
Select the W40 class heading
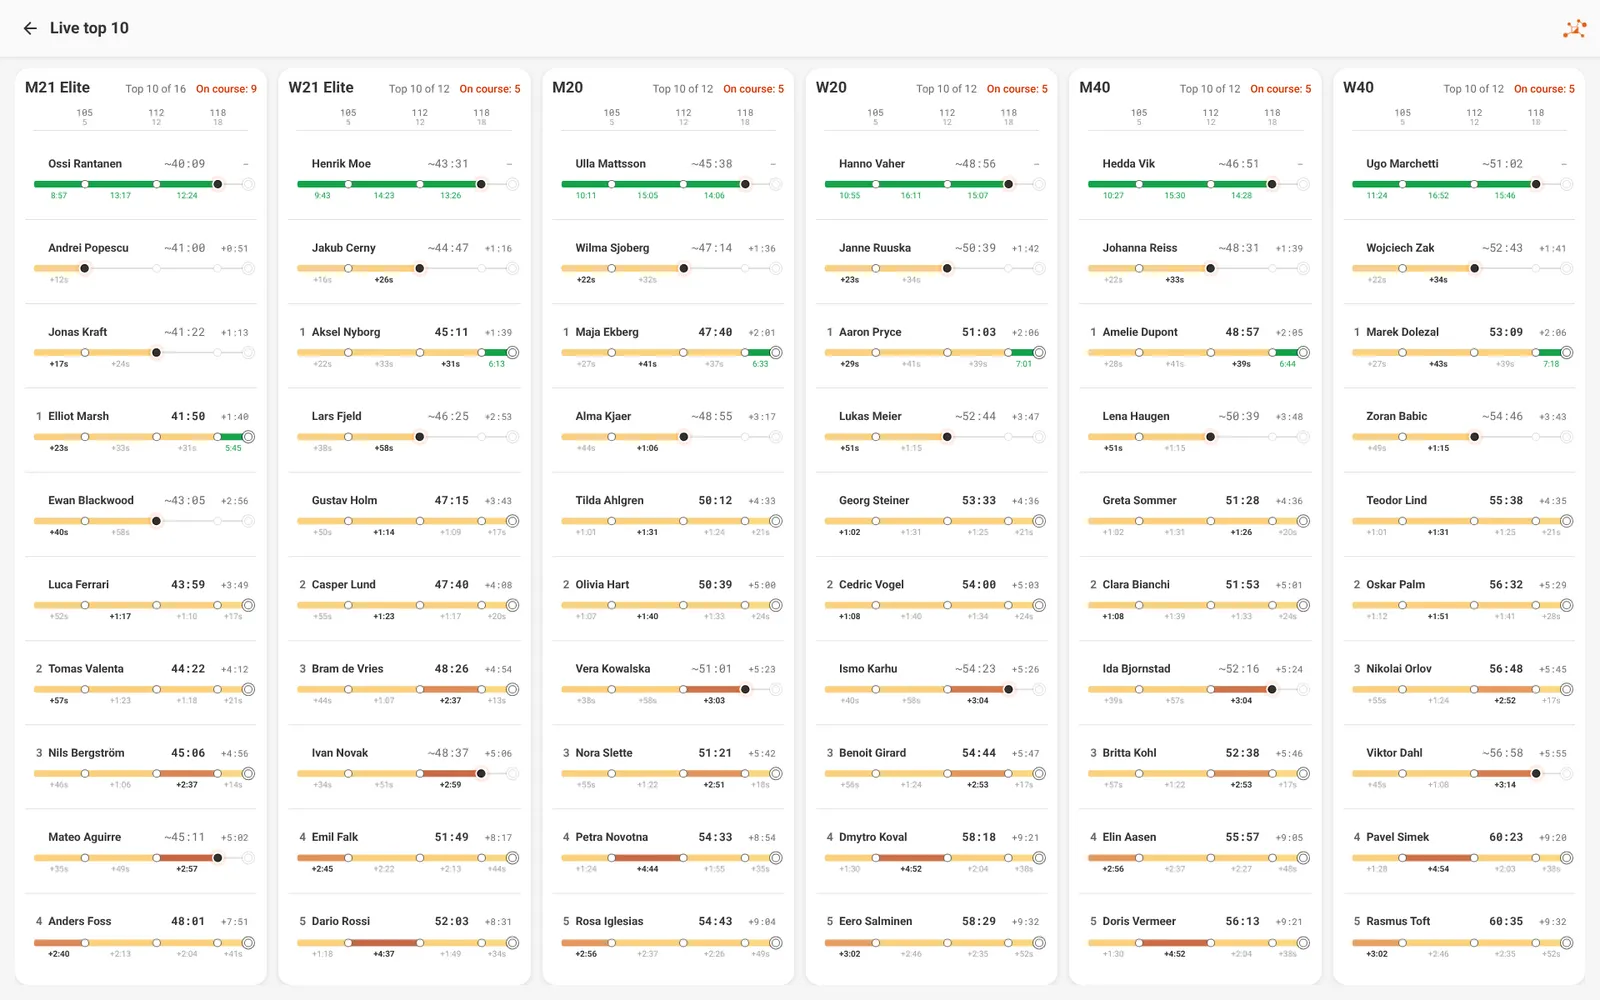pos(1358,88)
